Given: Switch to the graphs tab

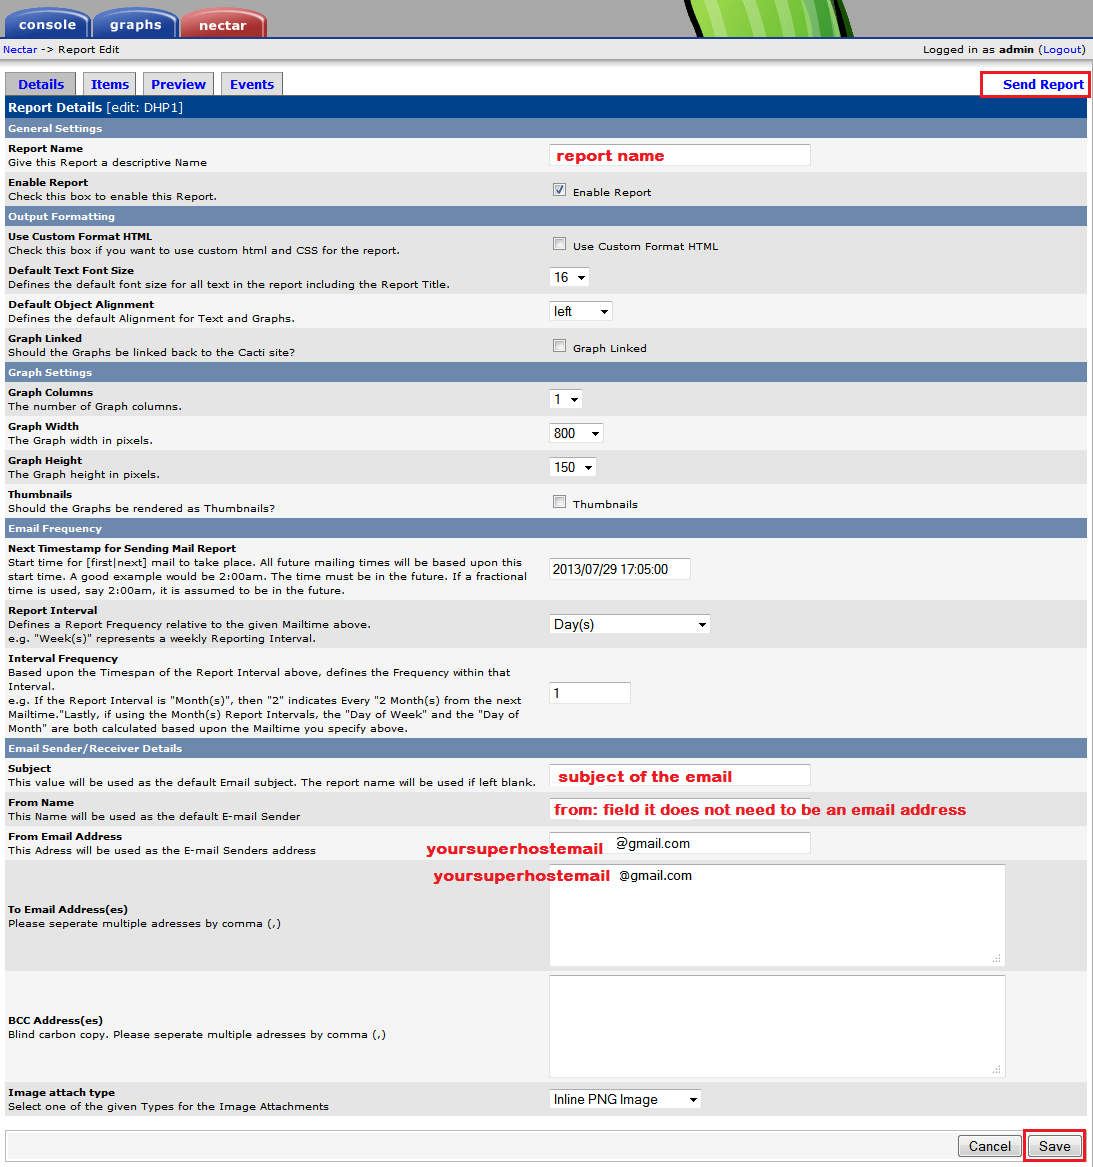Looking at the screenshot, I should (x=135, y=24).
